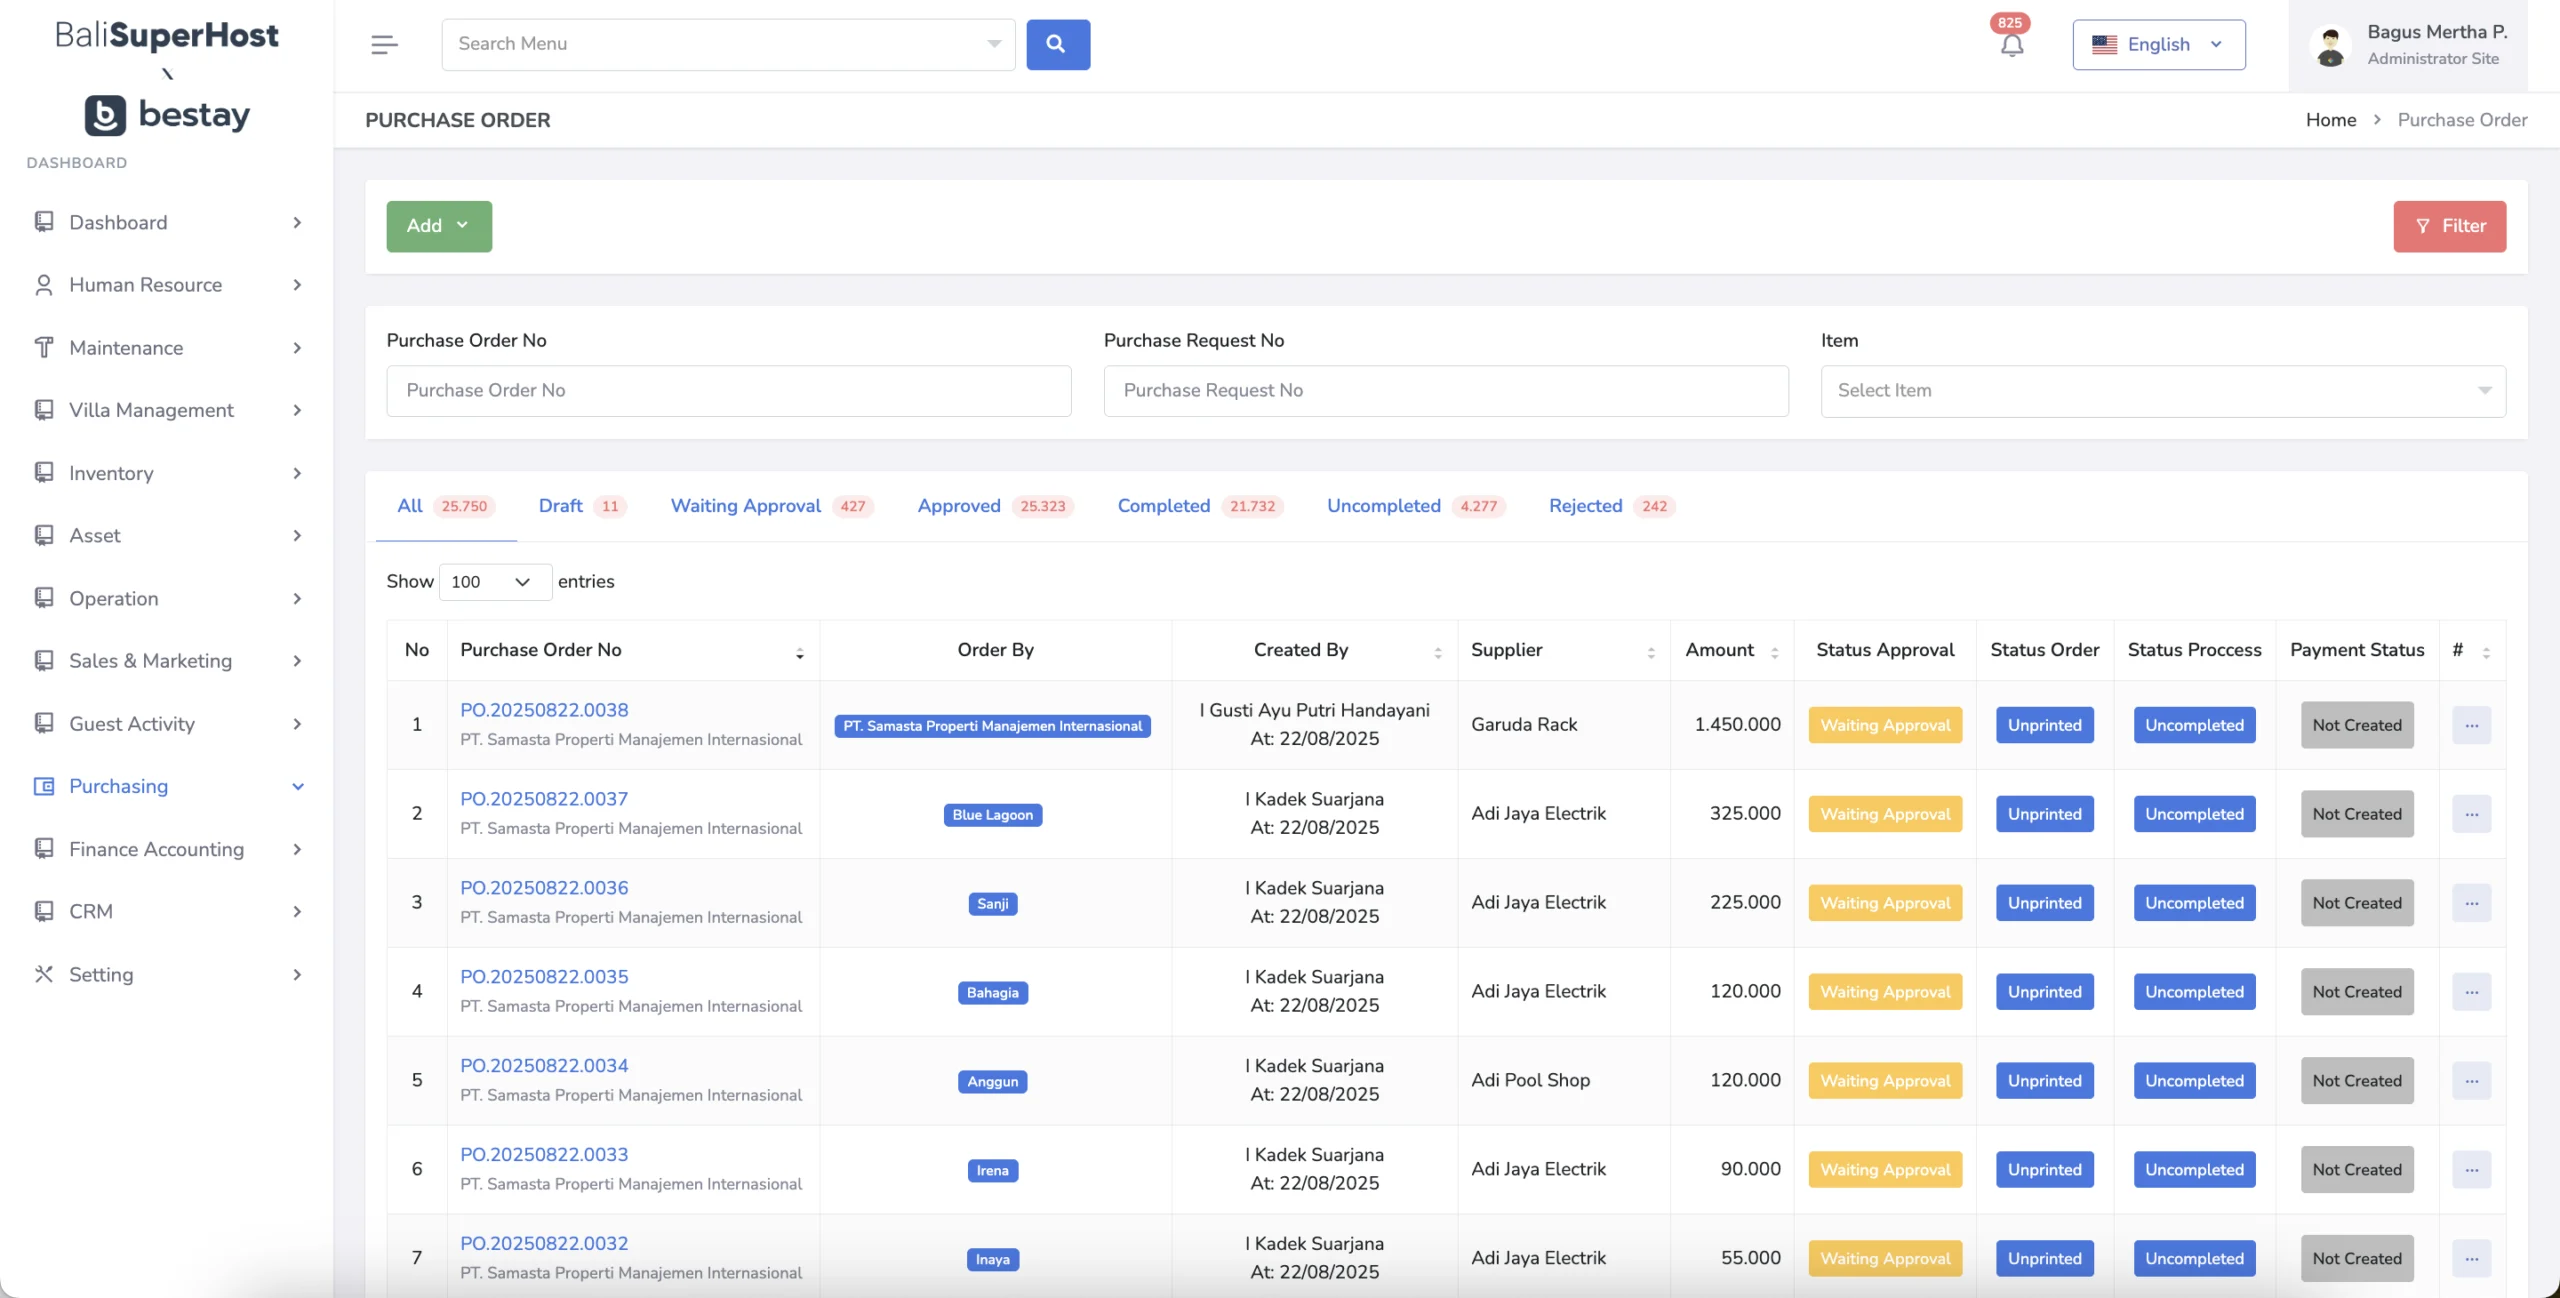Expand the Inventory menu chevron
This screenshot has width=2560, height=1298.
[x=297, y=473]
